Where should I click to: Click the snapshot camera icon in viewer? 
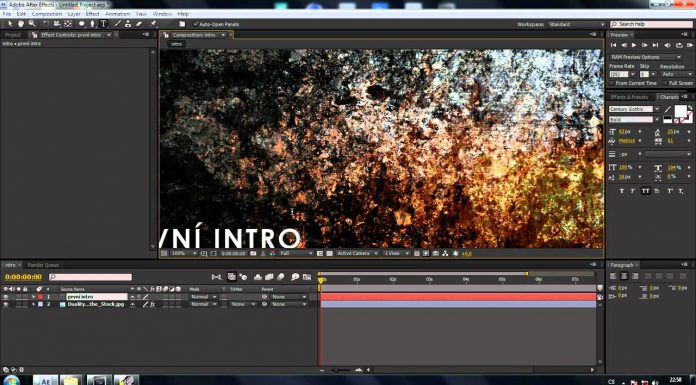click(x=253, y=253)
